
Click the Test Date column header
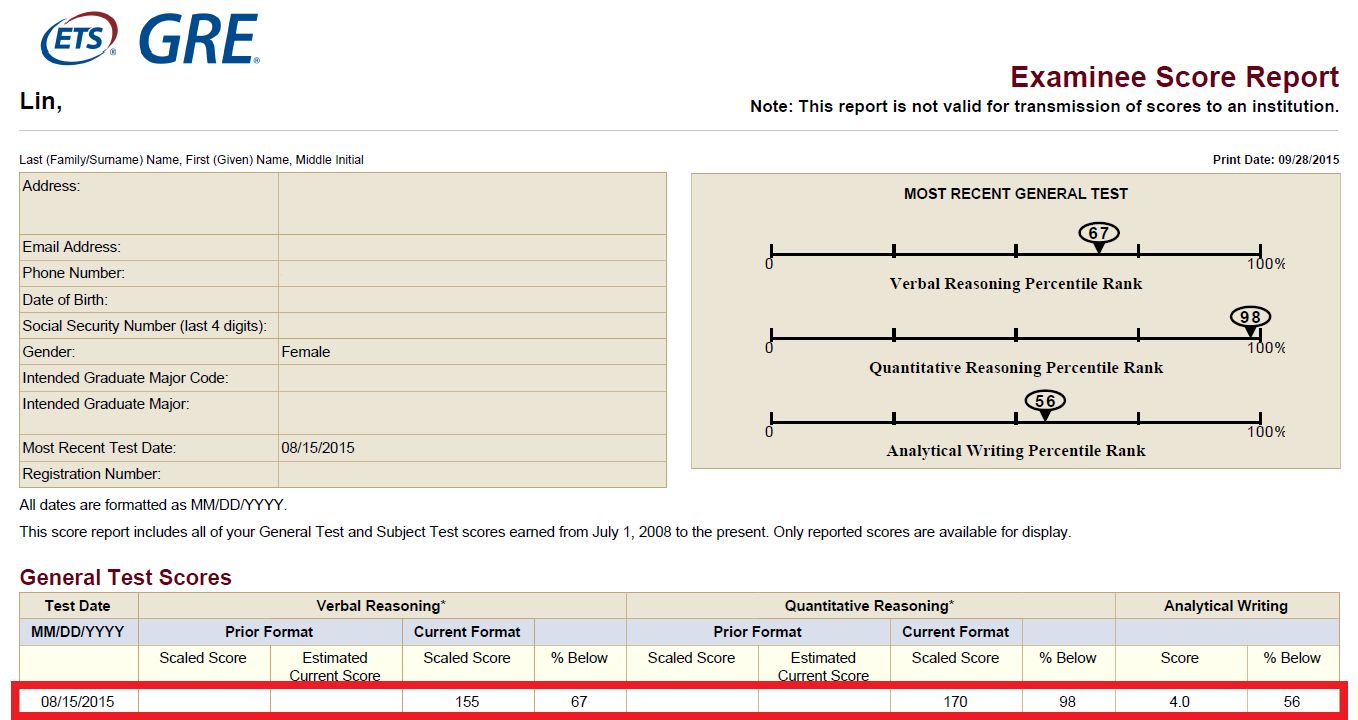coord(78,606)
